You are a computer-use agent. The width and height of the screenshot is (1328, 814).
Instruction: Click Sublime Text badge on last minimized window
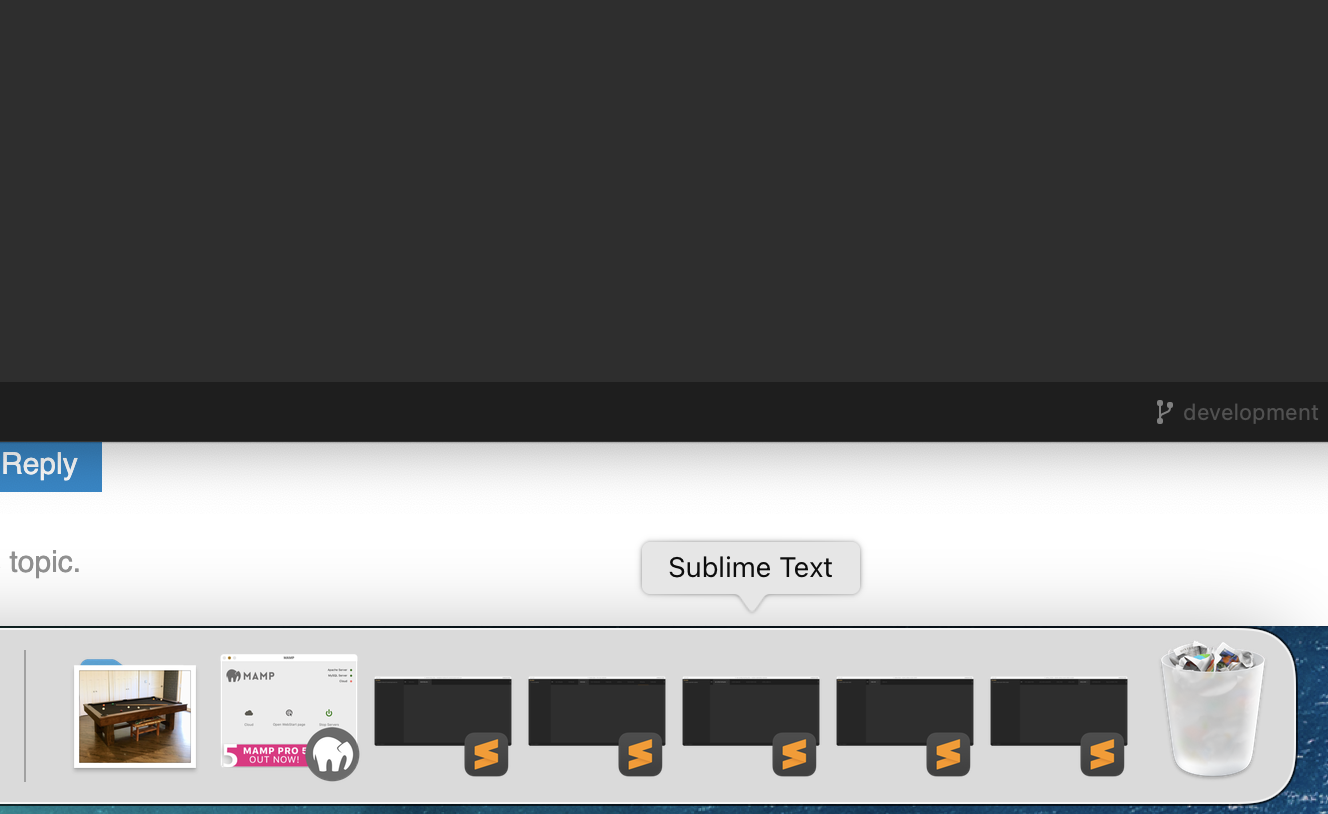click(1102, 754)
